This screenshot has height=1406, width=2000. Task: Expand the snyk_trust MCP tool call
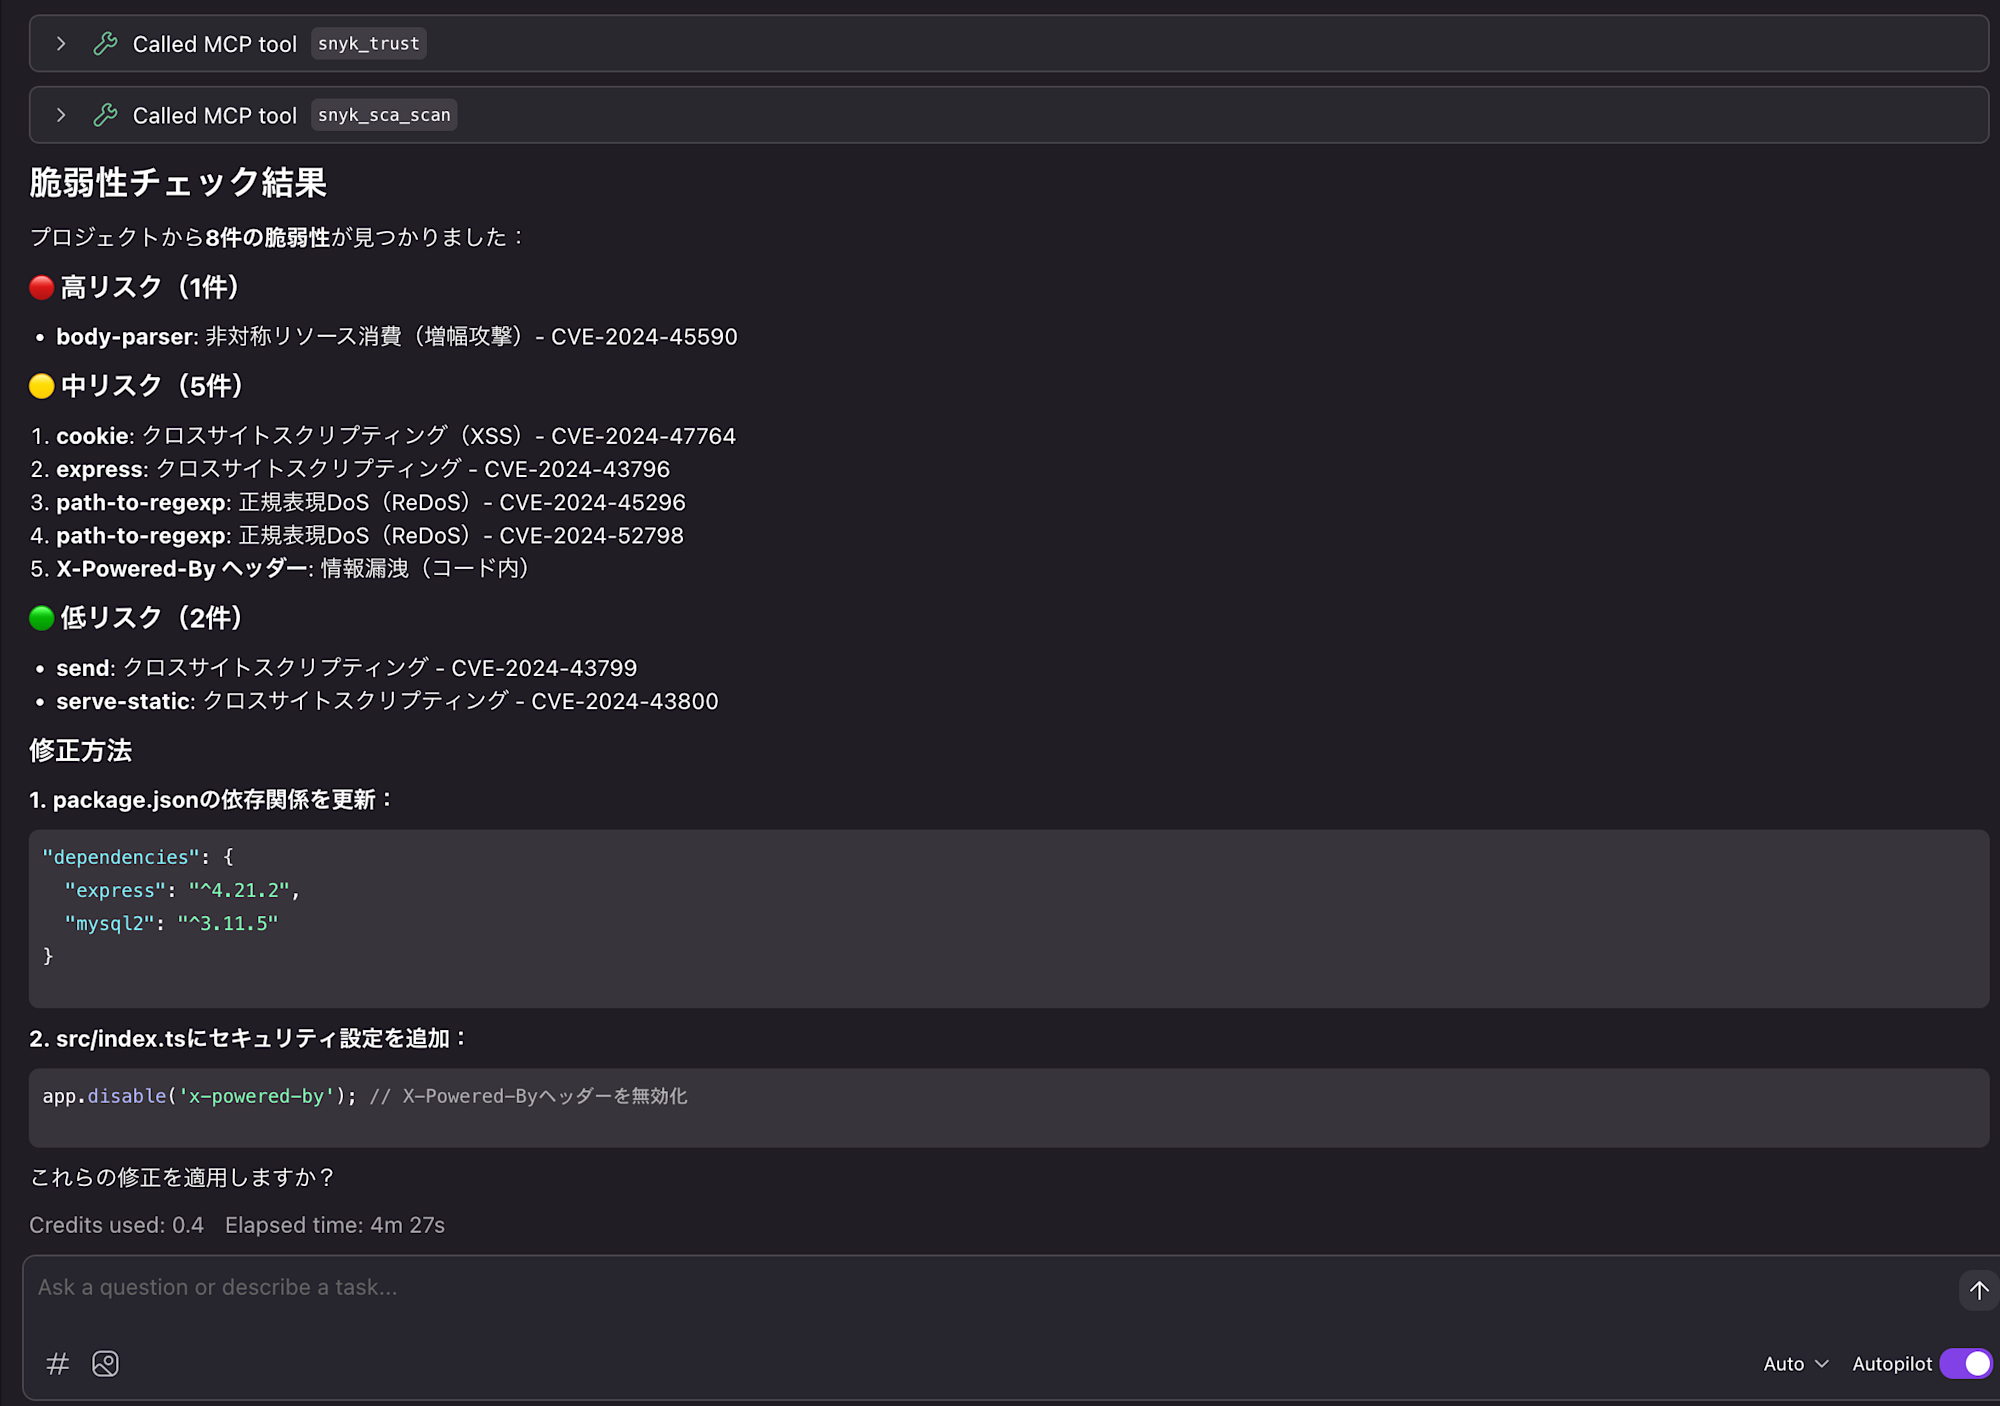61,43
